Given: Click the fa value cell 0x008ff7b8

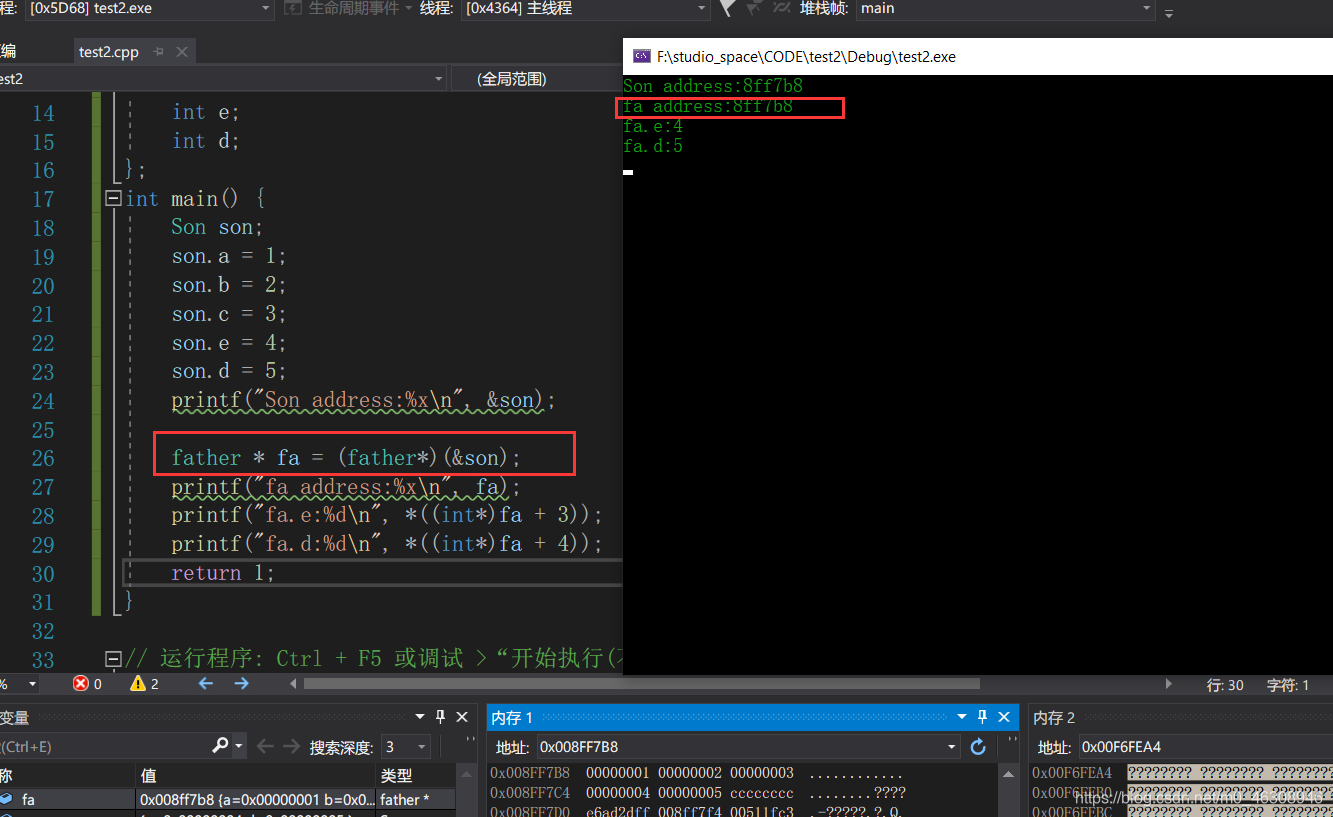Looking at the screenshot, I should (256, 799).
